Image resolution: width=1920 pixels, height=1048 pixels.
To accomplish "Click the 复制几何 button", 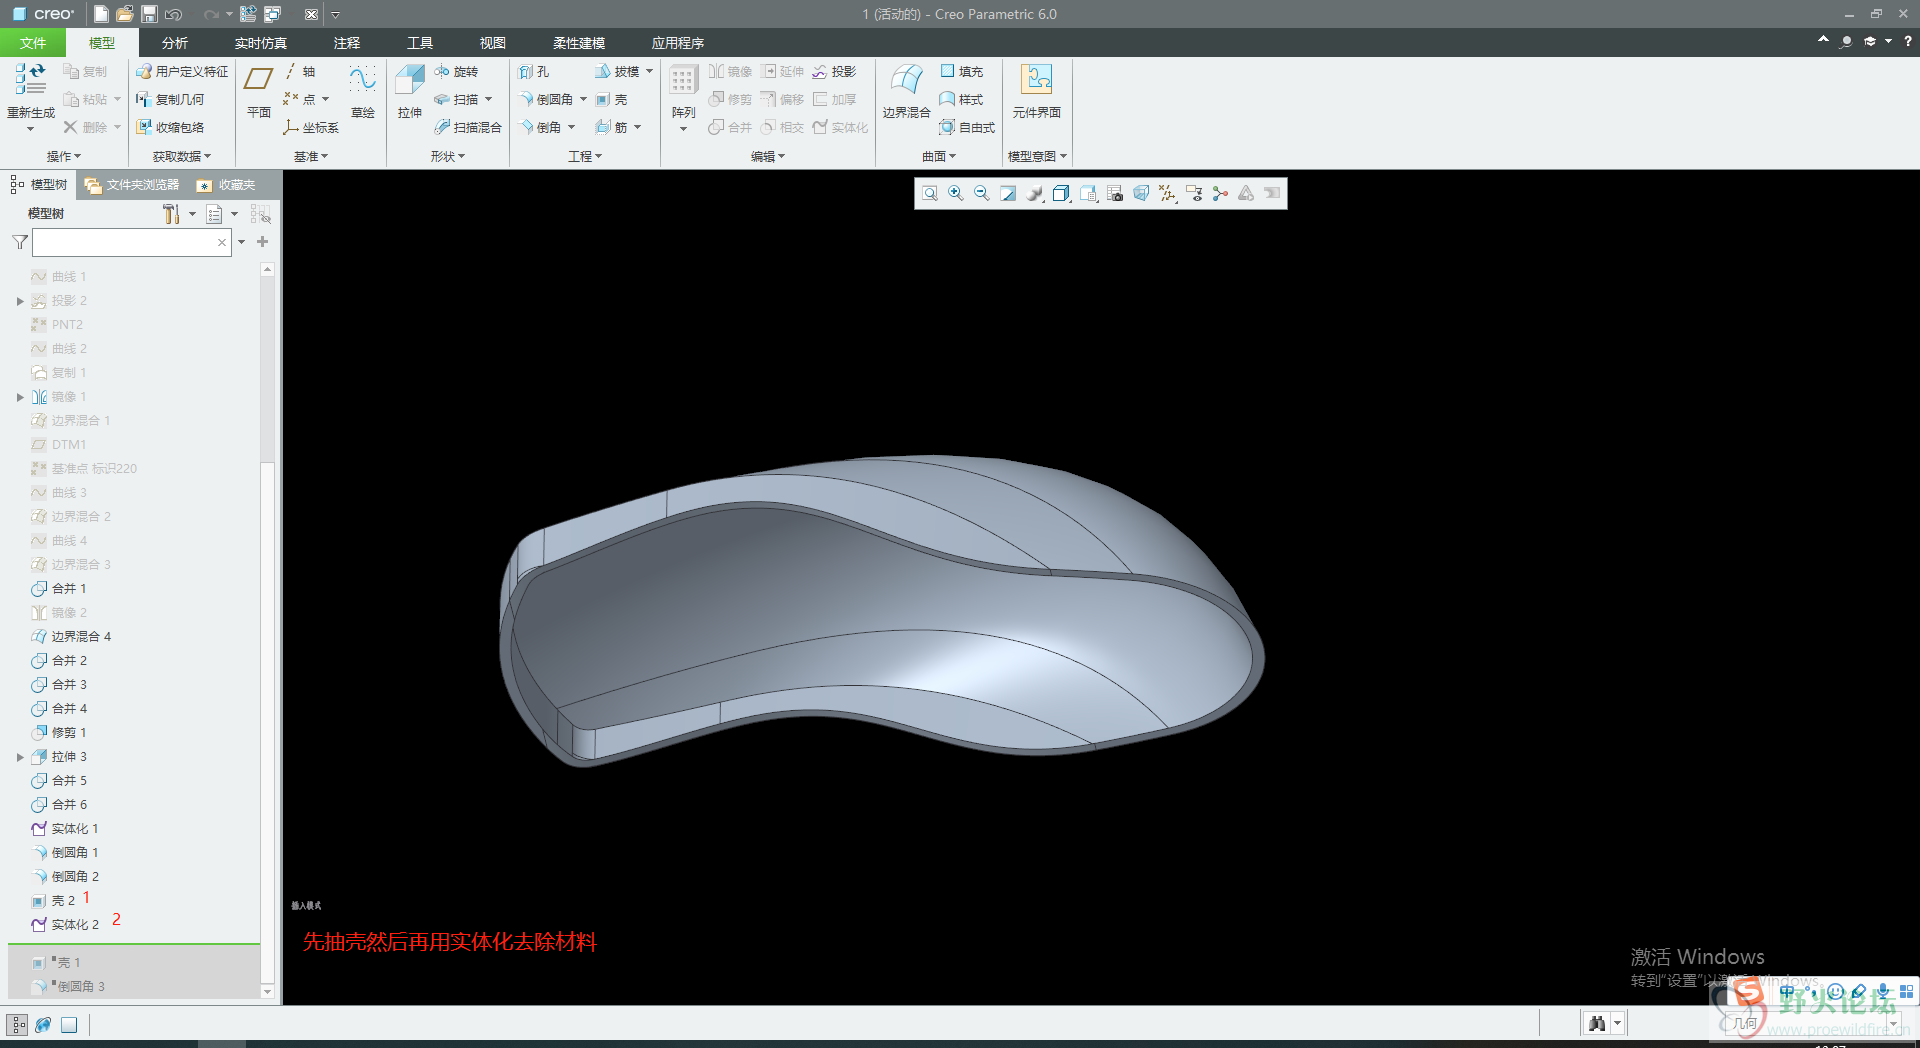I will (170, 100).
